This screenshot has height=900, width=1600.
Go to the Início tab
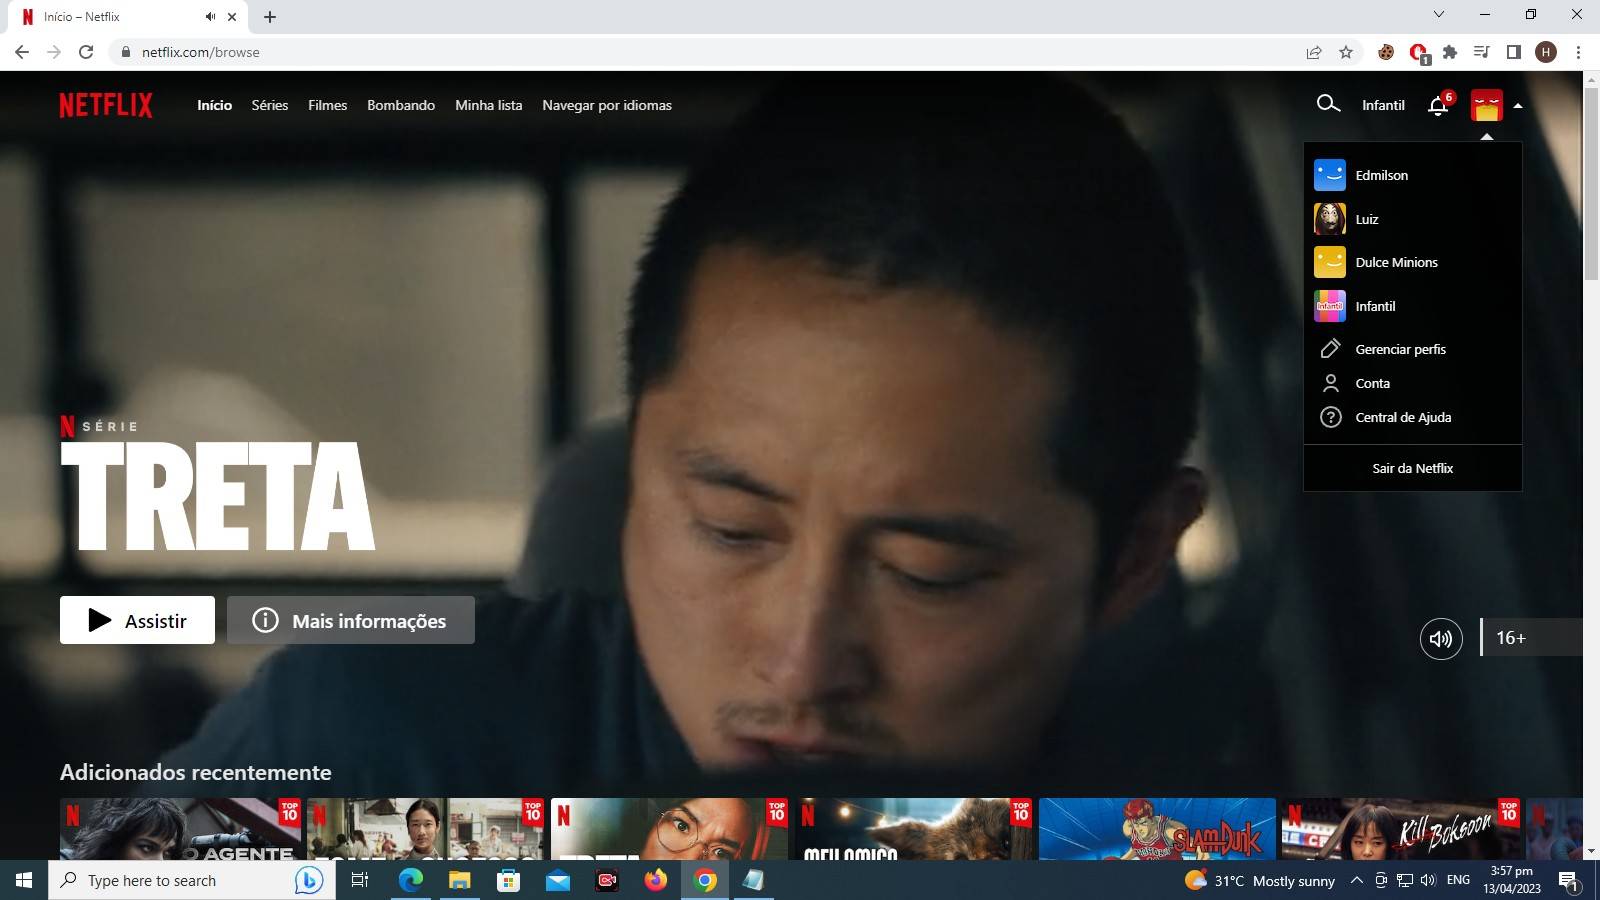tap(214, 105)
